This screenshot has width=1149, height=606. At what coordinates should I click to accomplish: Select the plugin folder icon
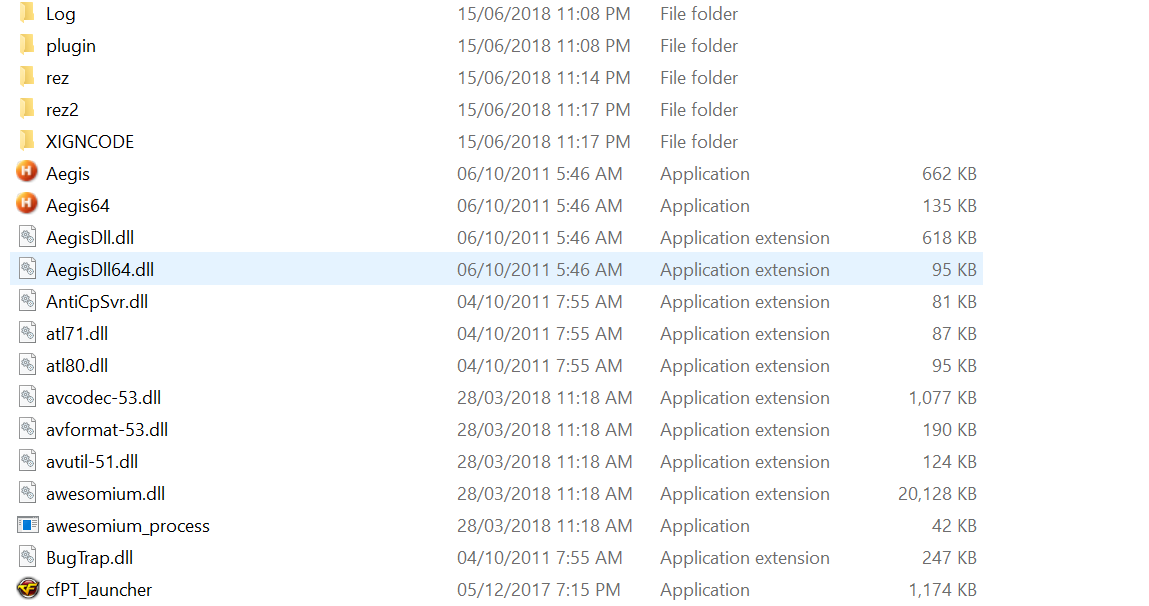coord(27,44)
